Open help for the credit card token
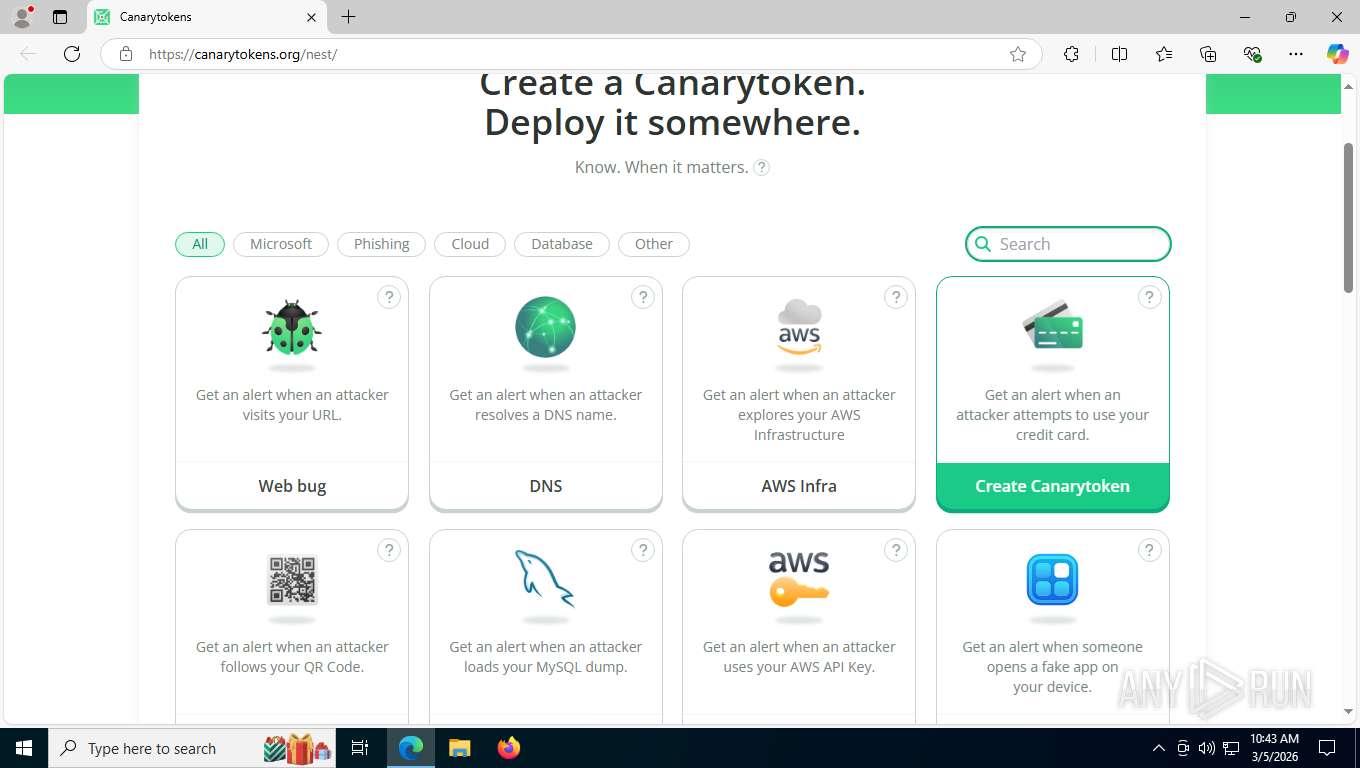Image resolution: width=1360 pixels, height=768 pixels. [1150, 297]
